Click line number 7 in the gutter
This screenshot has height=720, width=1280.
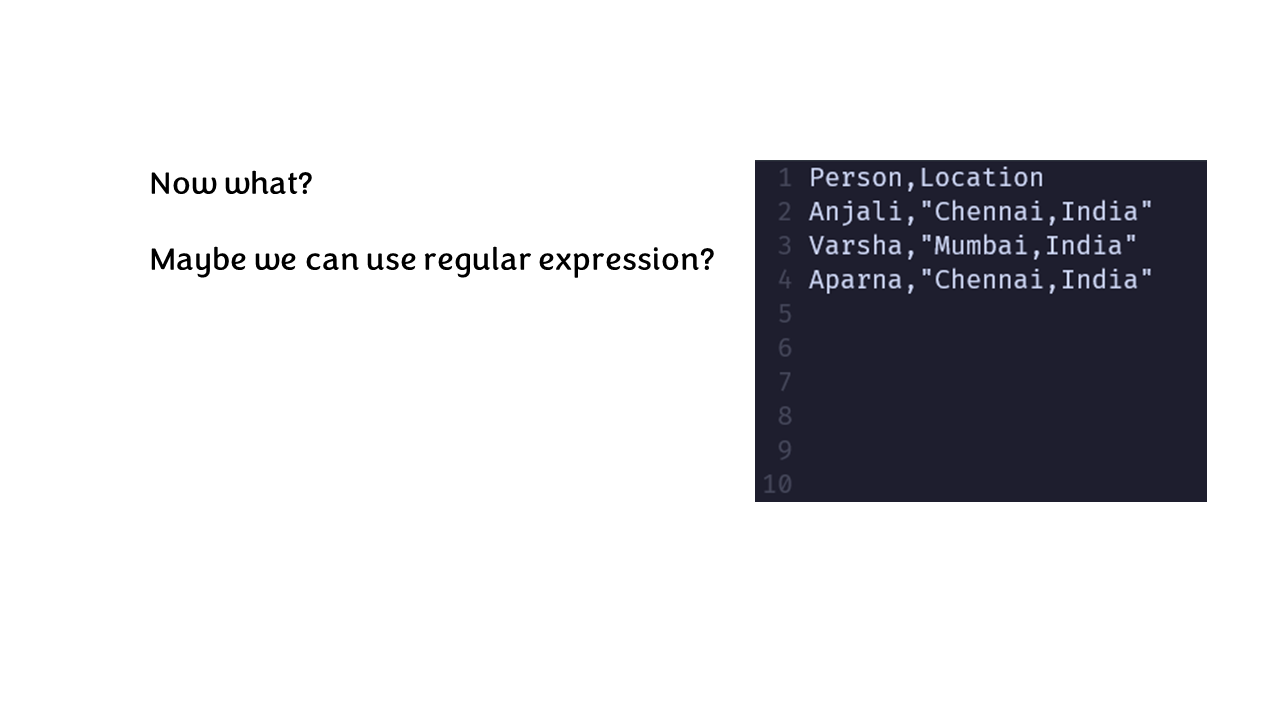785,382
